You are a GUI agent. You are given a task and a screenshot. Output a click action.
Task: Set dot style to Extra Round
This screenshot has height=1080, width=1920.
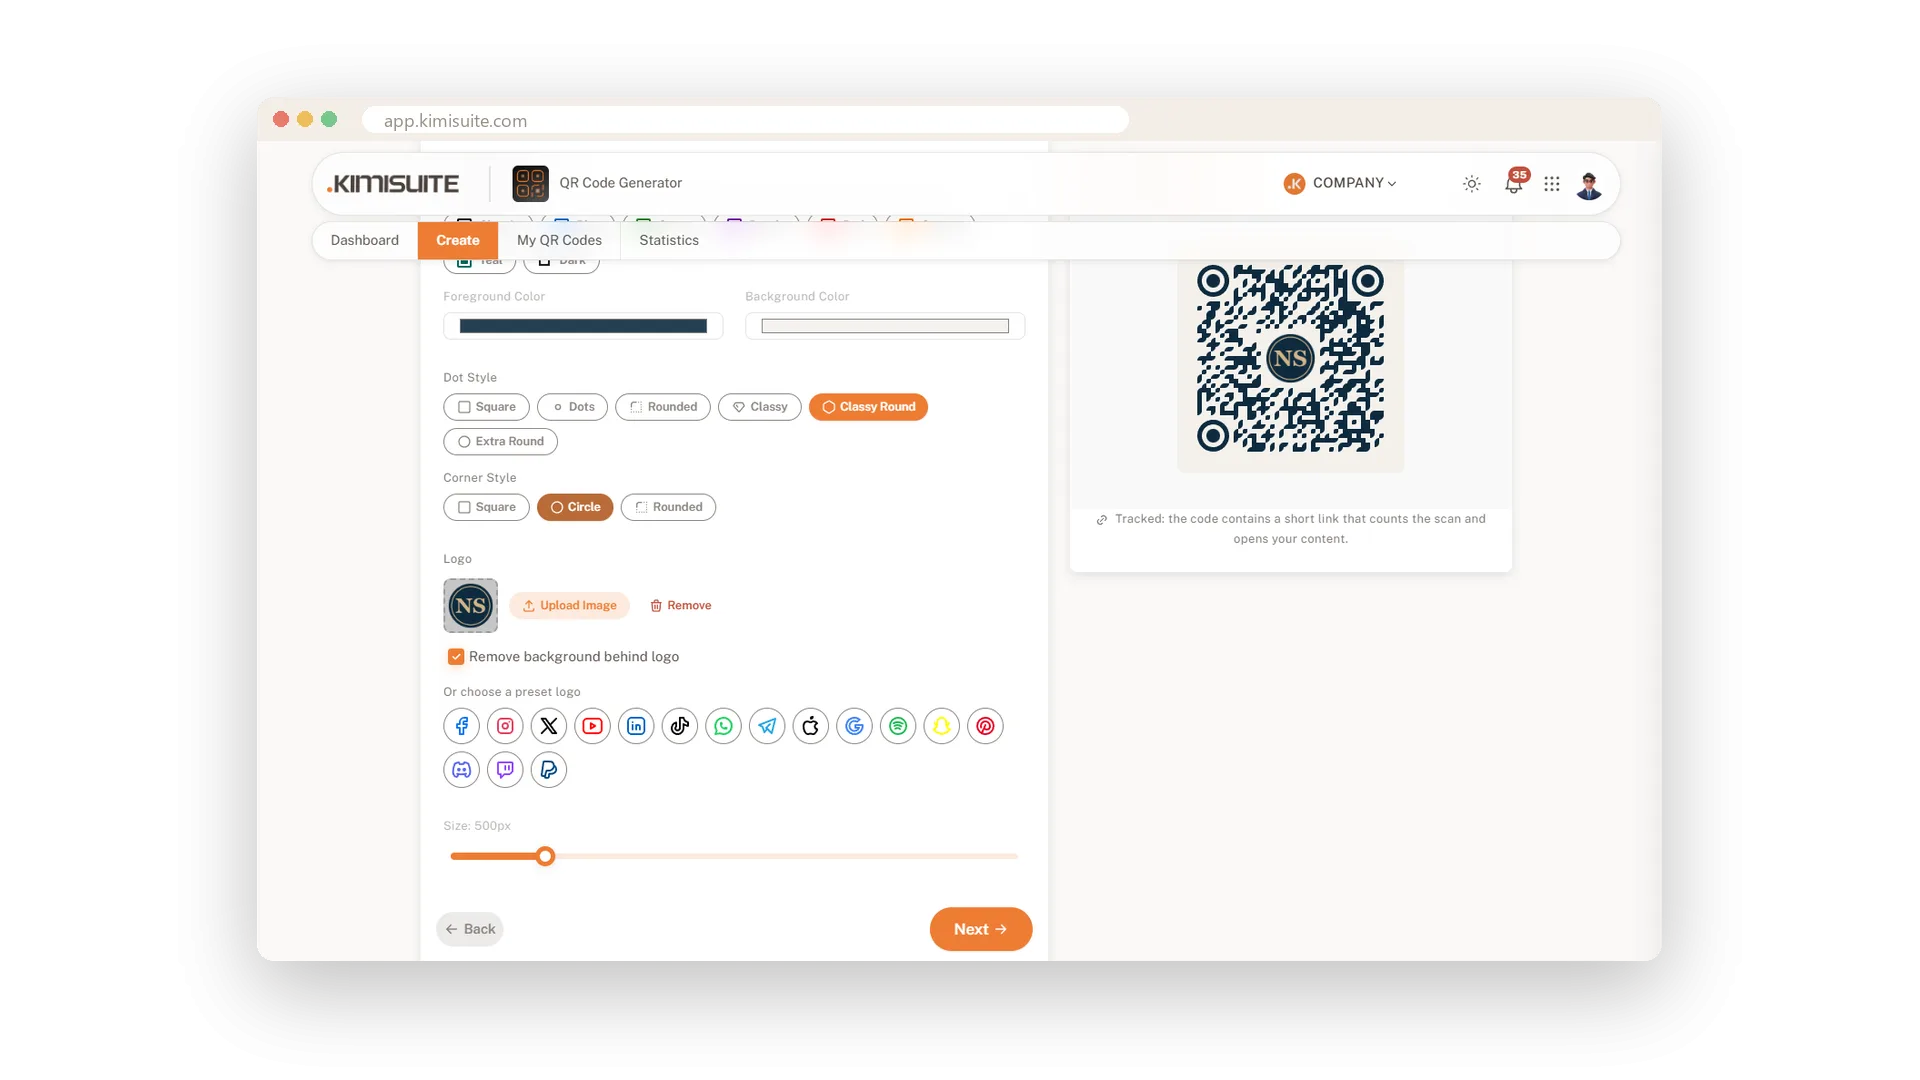[x=500, y=441]
